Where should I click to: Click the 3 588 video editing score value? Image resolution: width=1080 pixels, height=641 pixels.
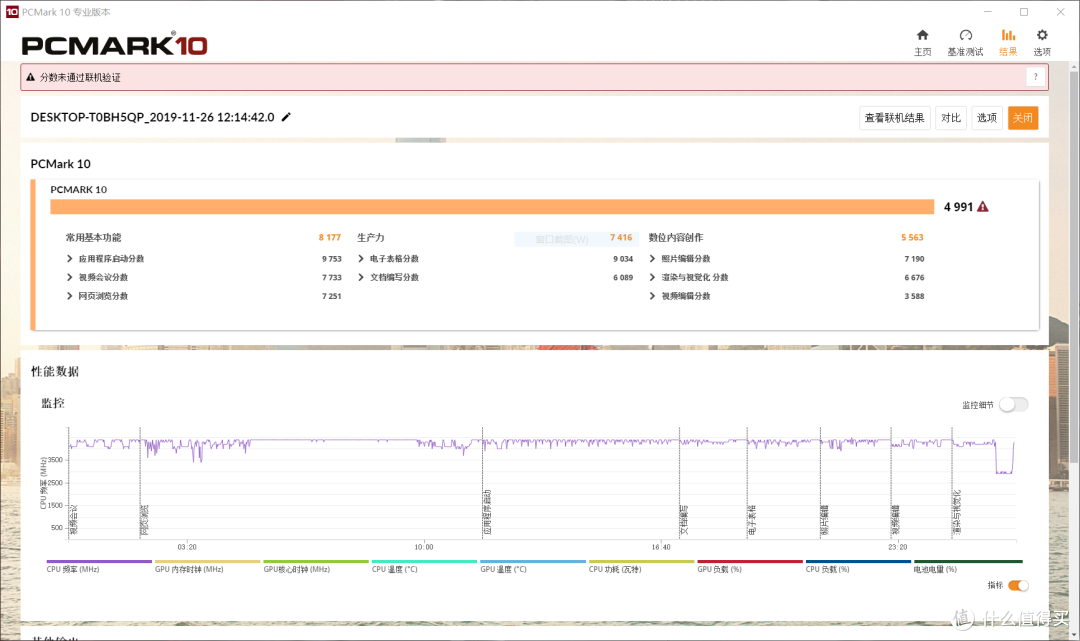(914, 296)
